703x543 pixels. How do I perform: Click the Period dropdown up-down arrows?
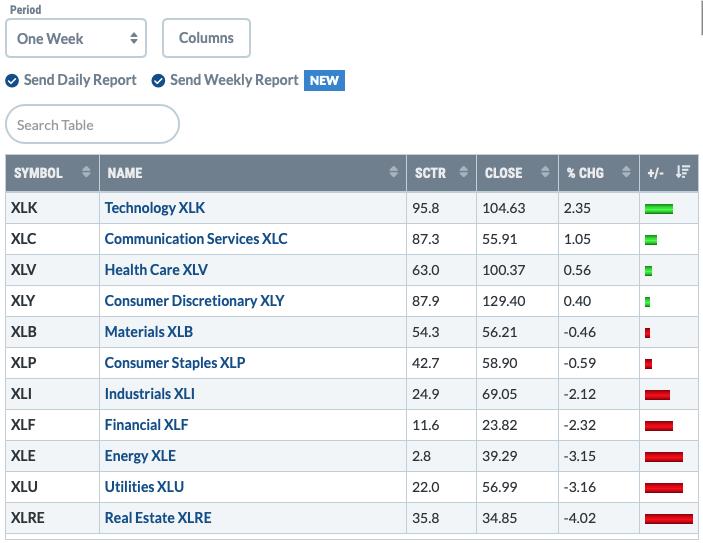pyautogui.click(x=134, y=38)
